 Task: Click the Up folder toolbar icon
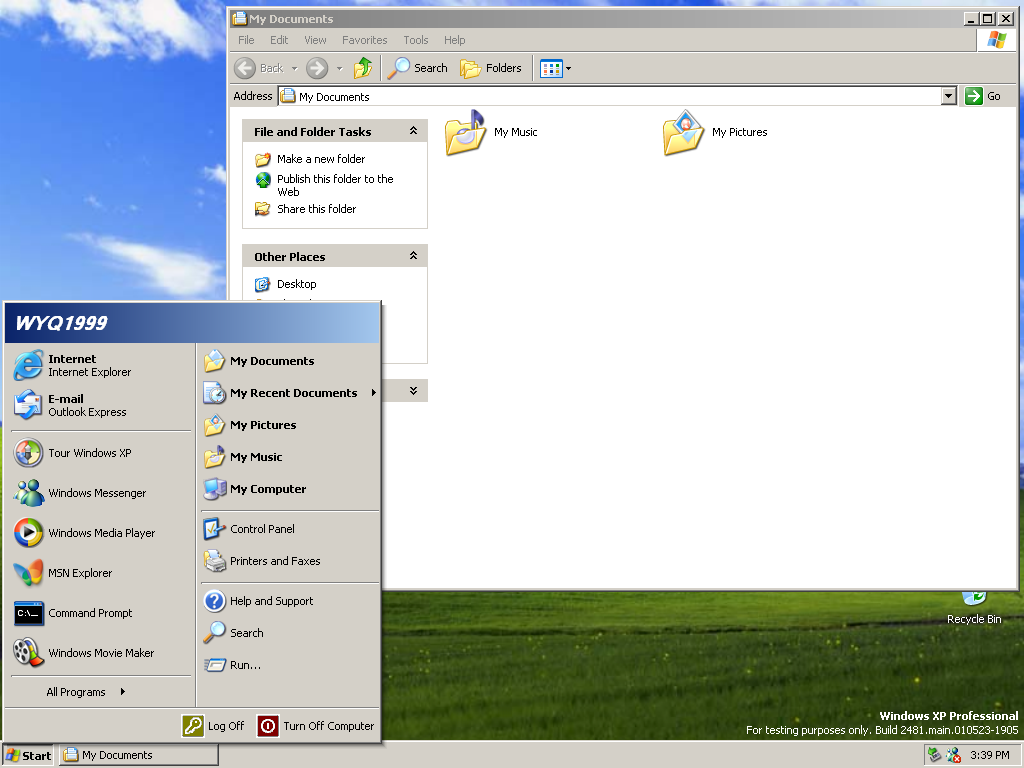pos(363,68)
